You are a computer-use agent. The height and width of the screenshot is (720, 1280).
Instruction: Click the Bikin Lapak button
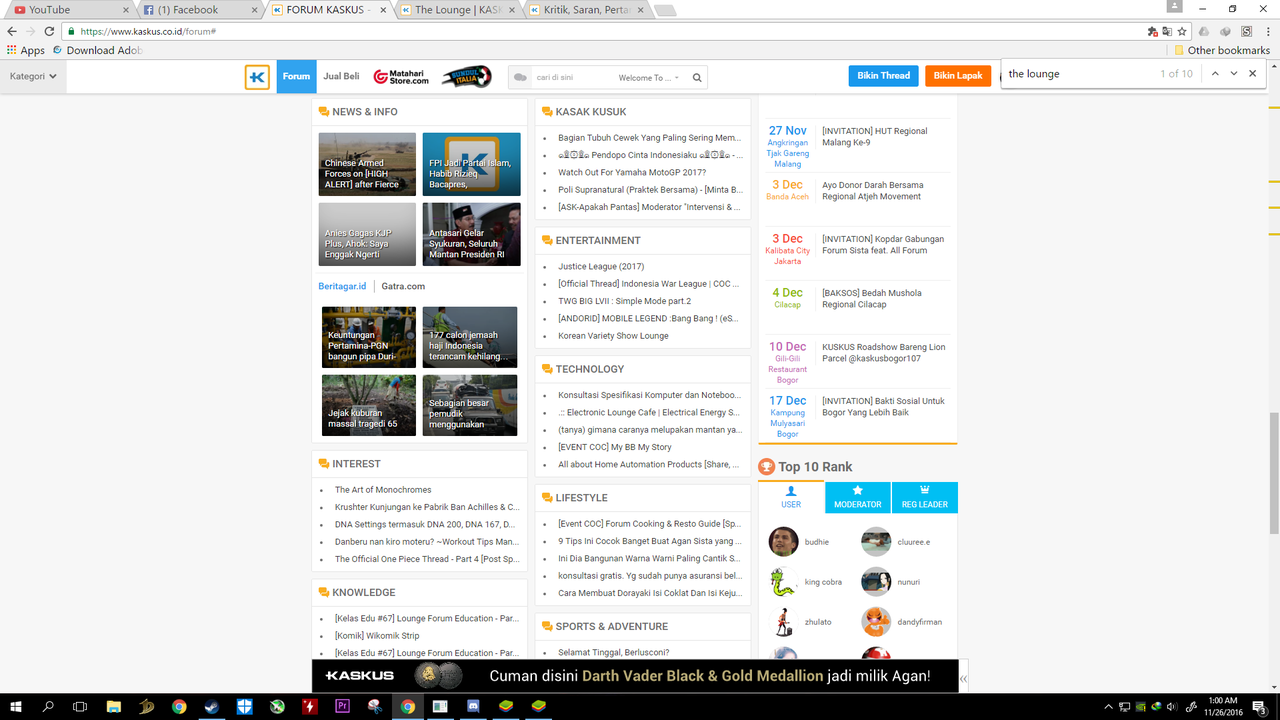958,76
